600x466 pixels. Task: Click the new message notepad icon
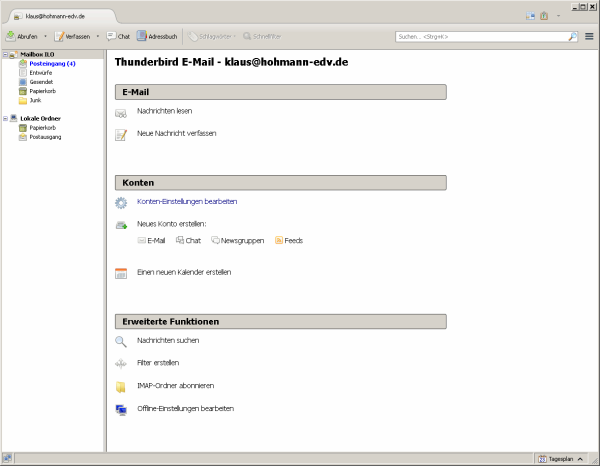click(121, 135)
